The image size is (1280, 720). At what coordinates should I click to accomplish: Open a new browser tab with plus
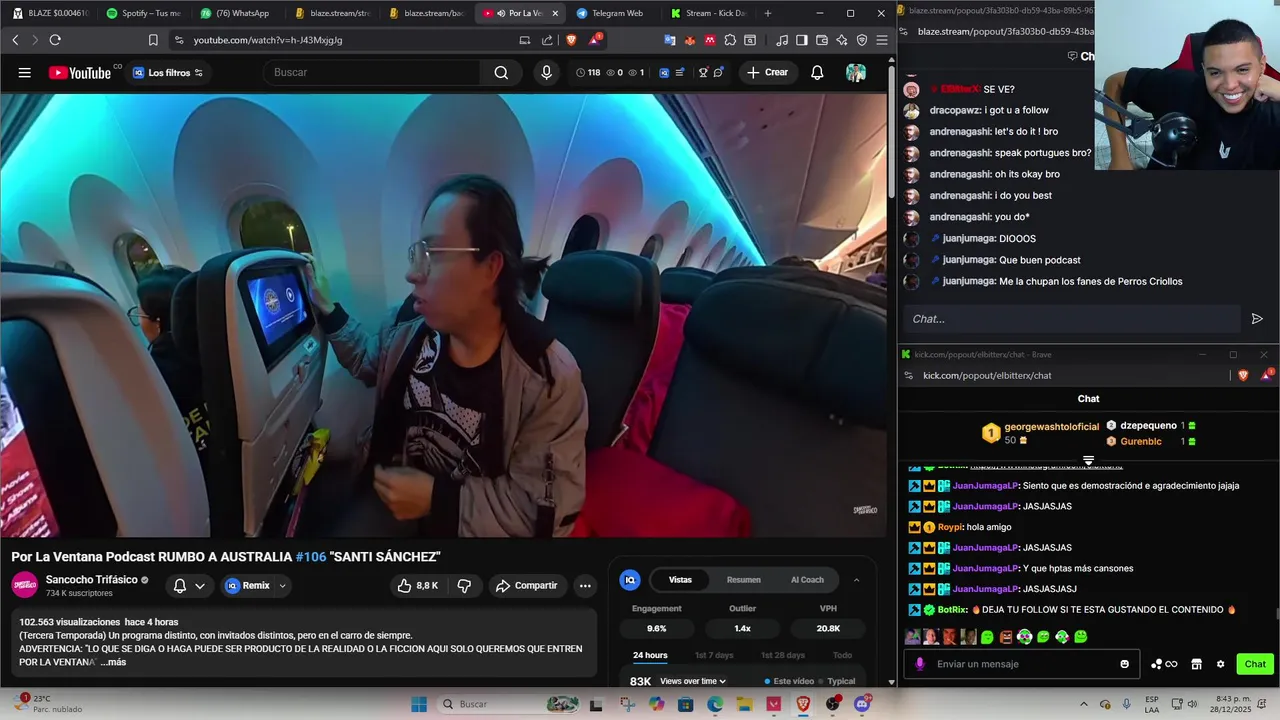768,13
